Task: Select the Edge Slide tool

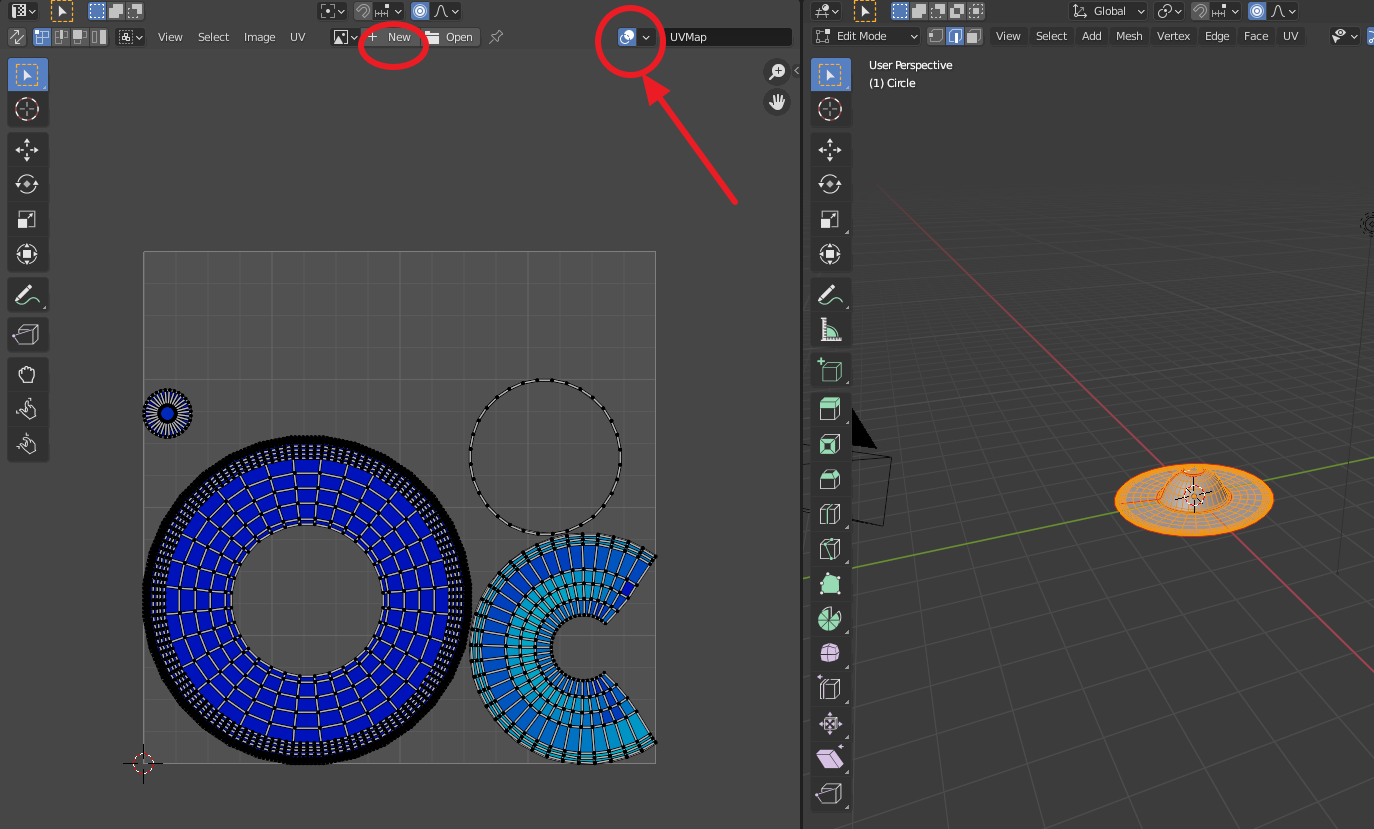Action: click(x=830, y=689)
